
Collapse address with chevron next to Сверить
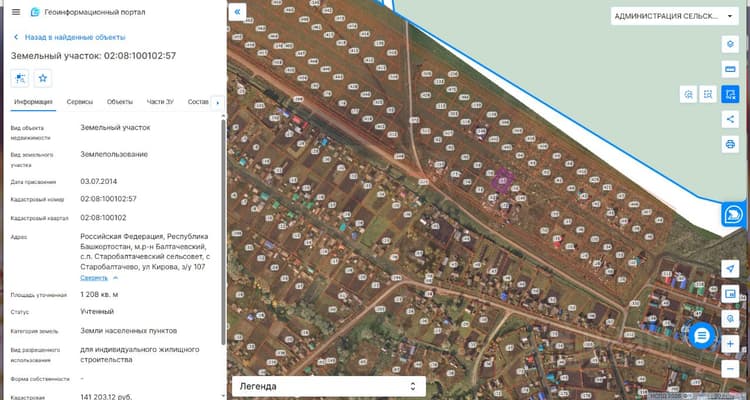click(x=115, y=278)
